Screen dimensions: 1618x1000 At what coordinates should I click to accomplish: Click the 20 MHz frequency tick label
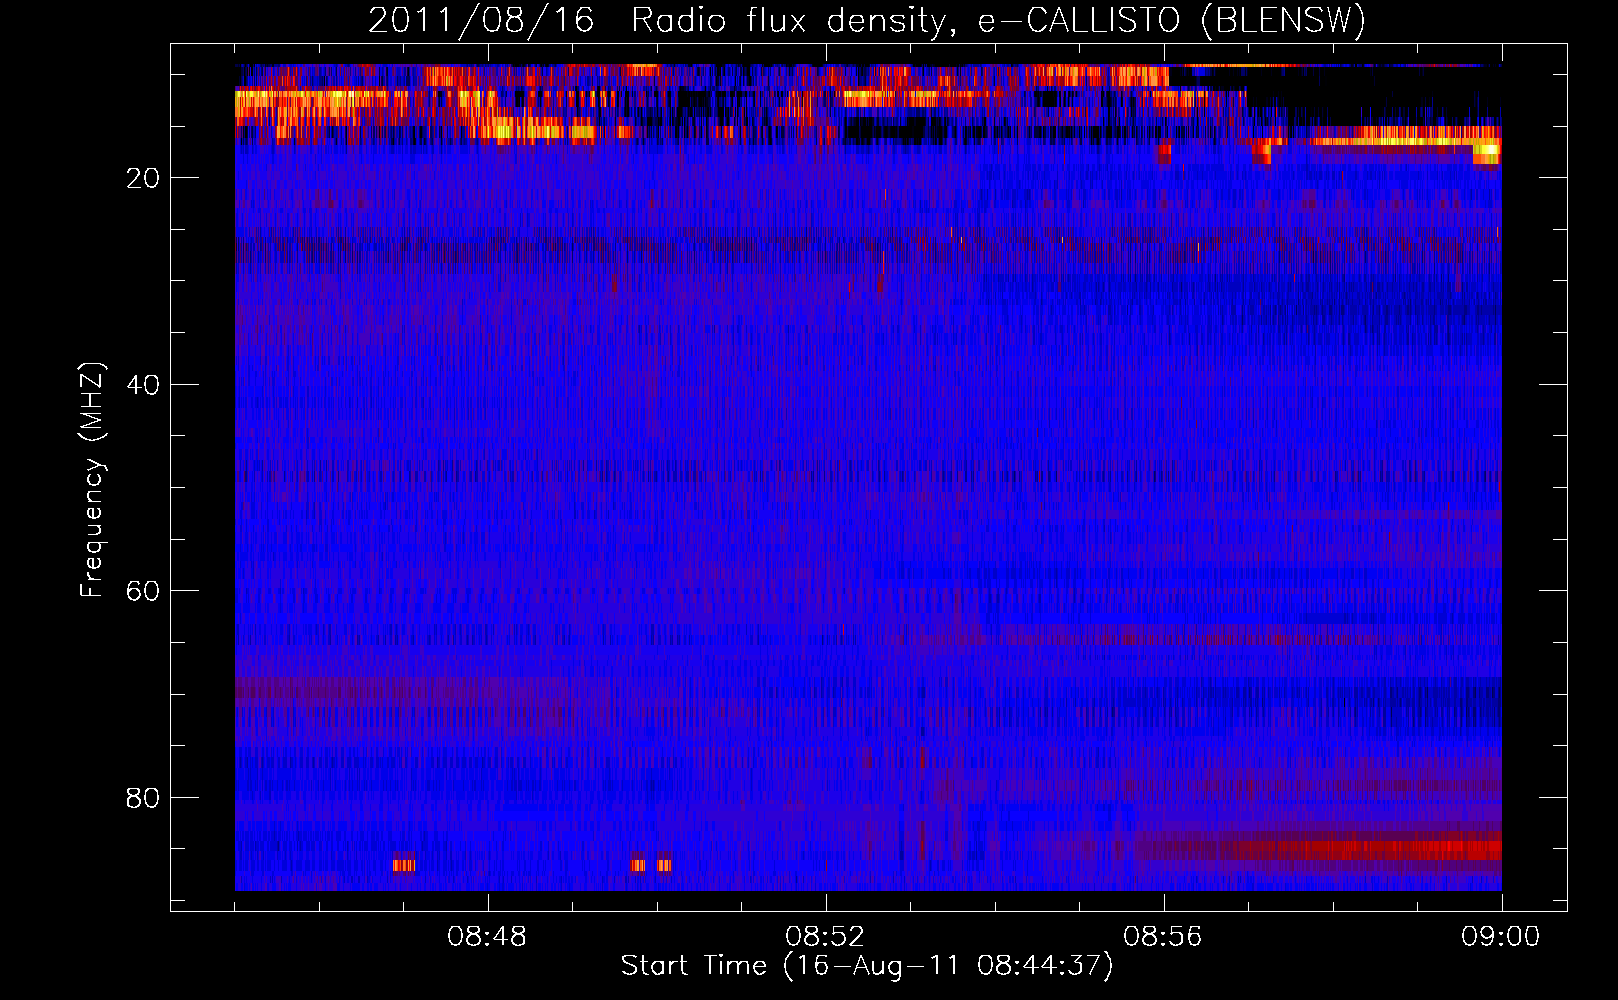[143, 178]
